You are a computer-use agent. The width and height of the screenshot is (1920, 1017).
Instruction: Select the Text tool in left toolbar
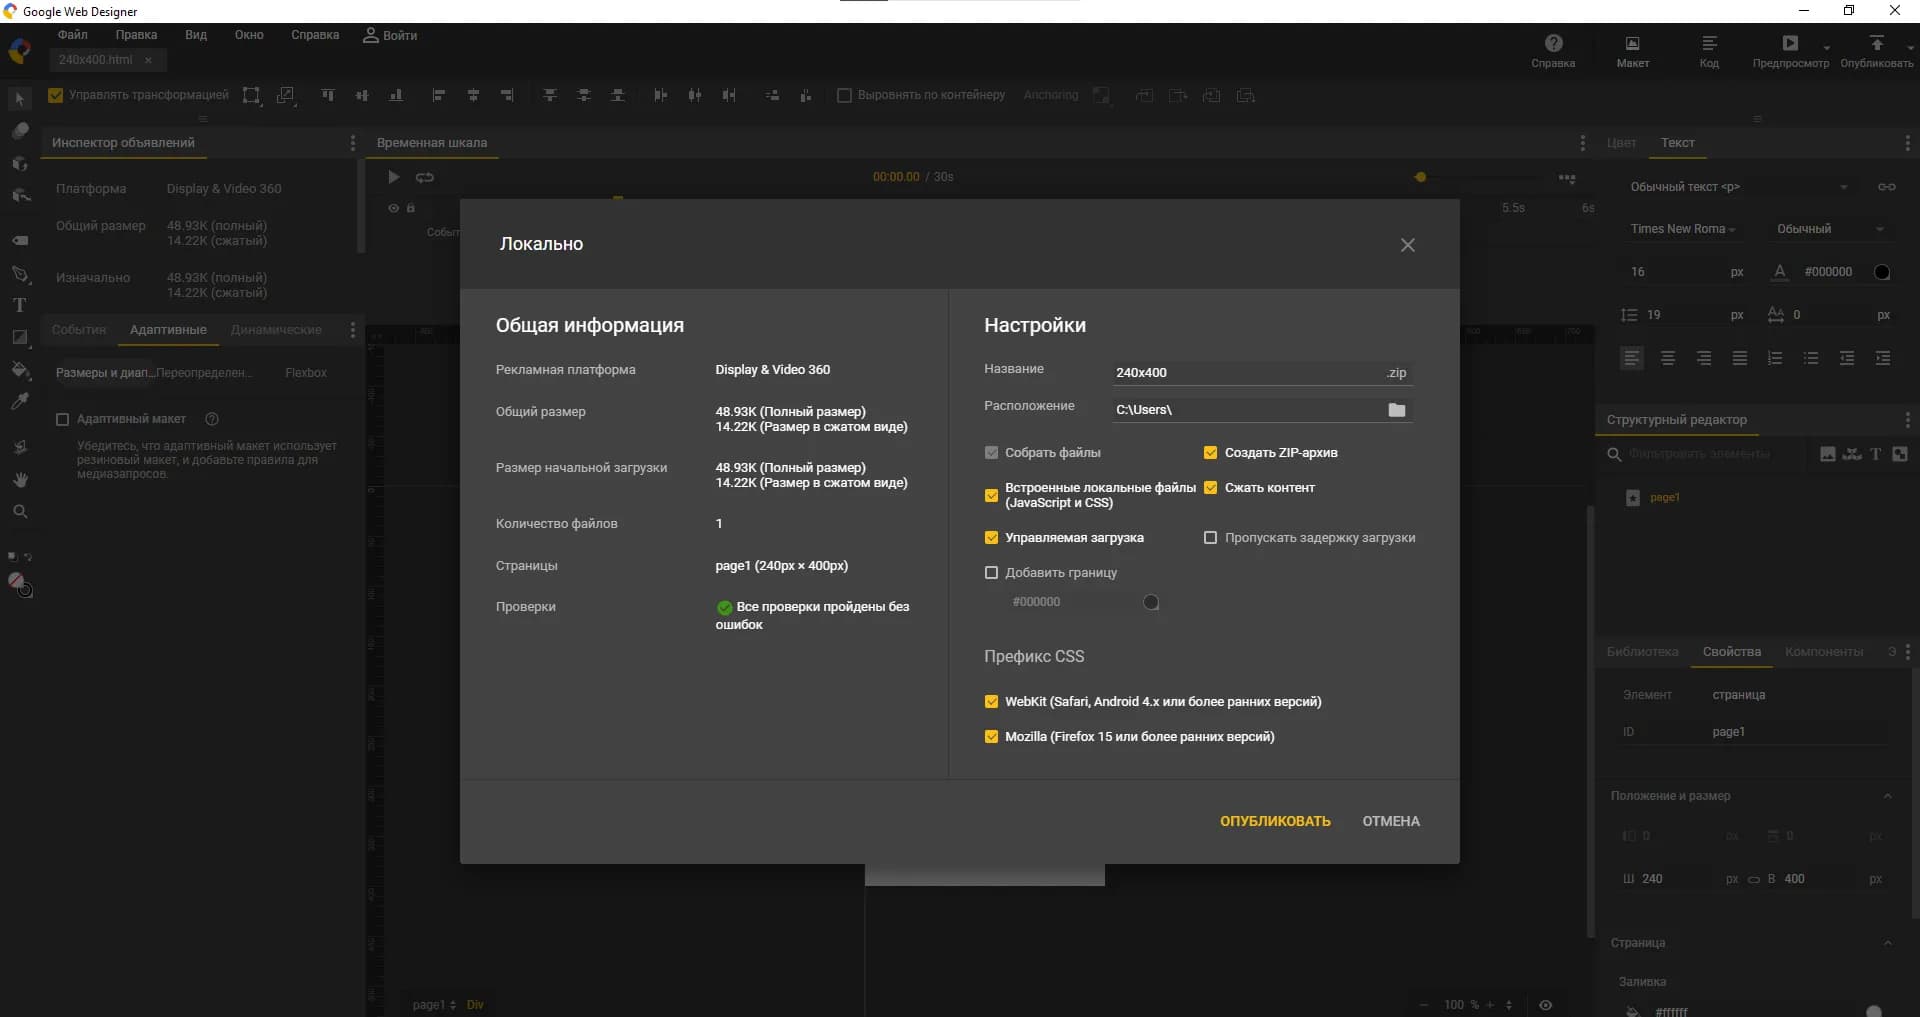(x=19, y=305)
